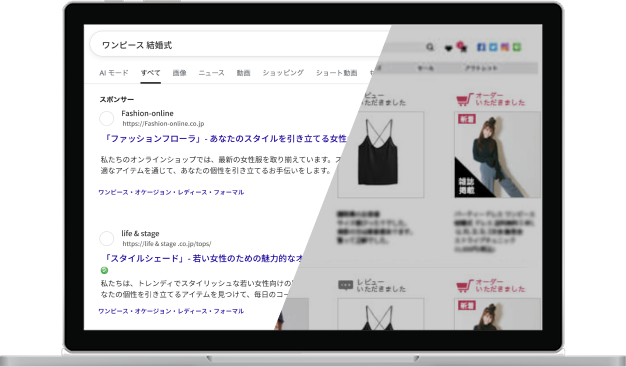Screen dimensions: 626x367
Task: Open the Instagram social icon
Action: 505,47
